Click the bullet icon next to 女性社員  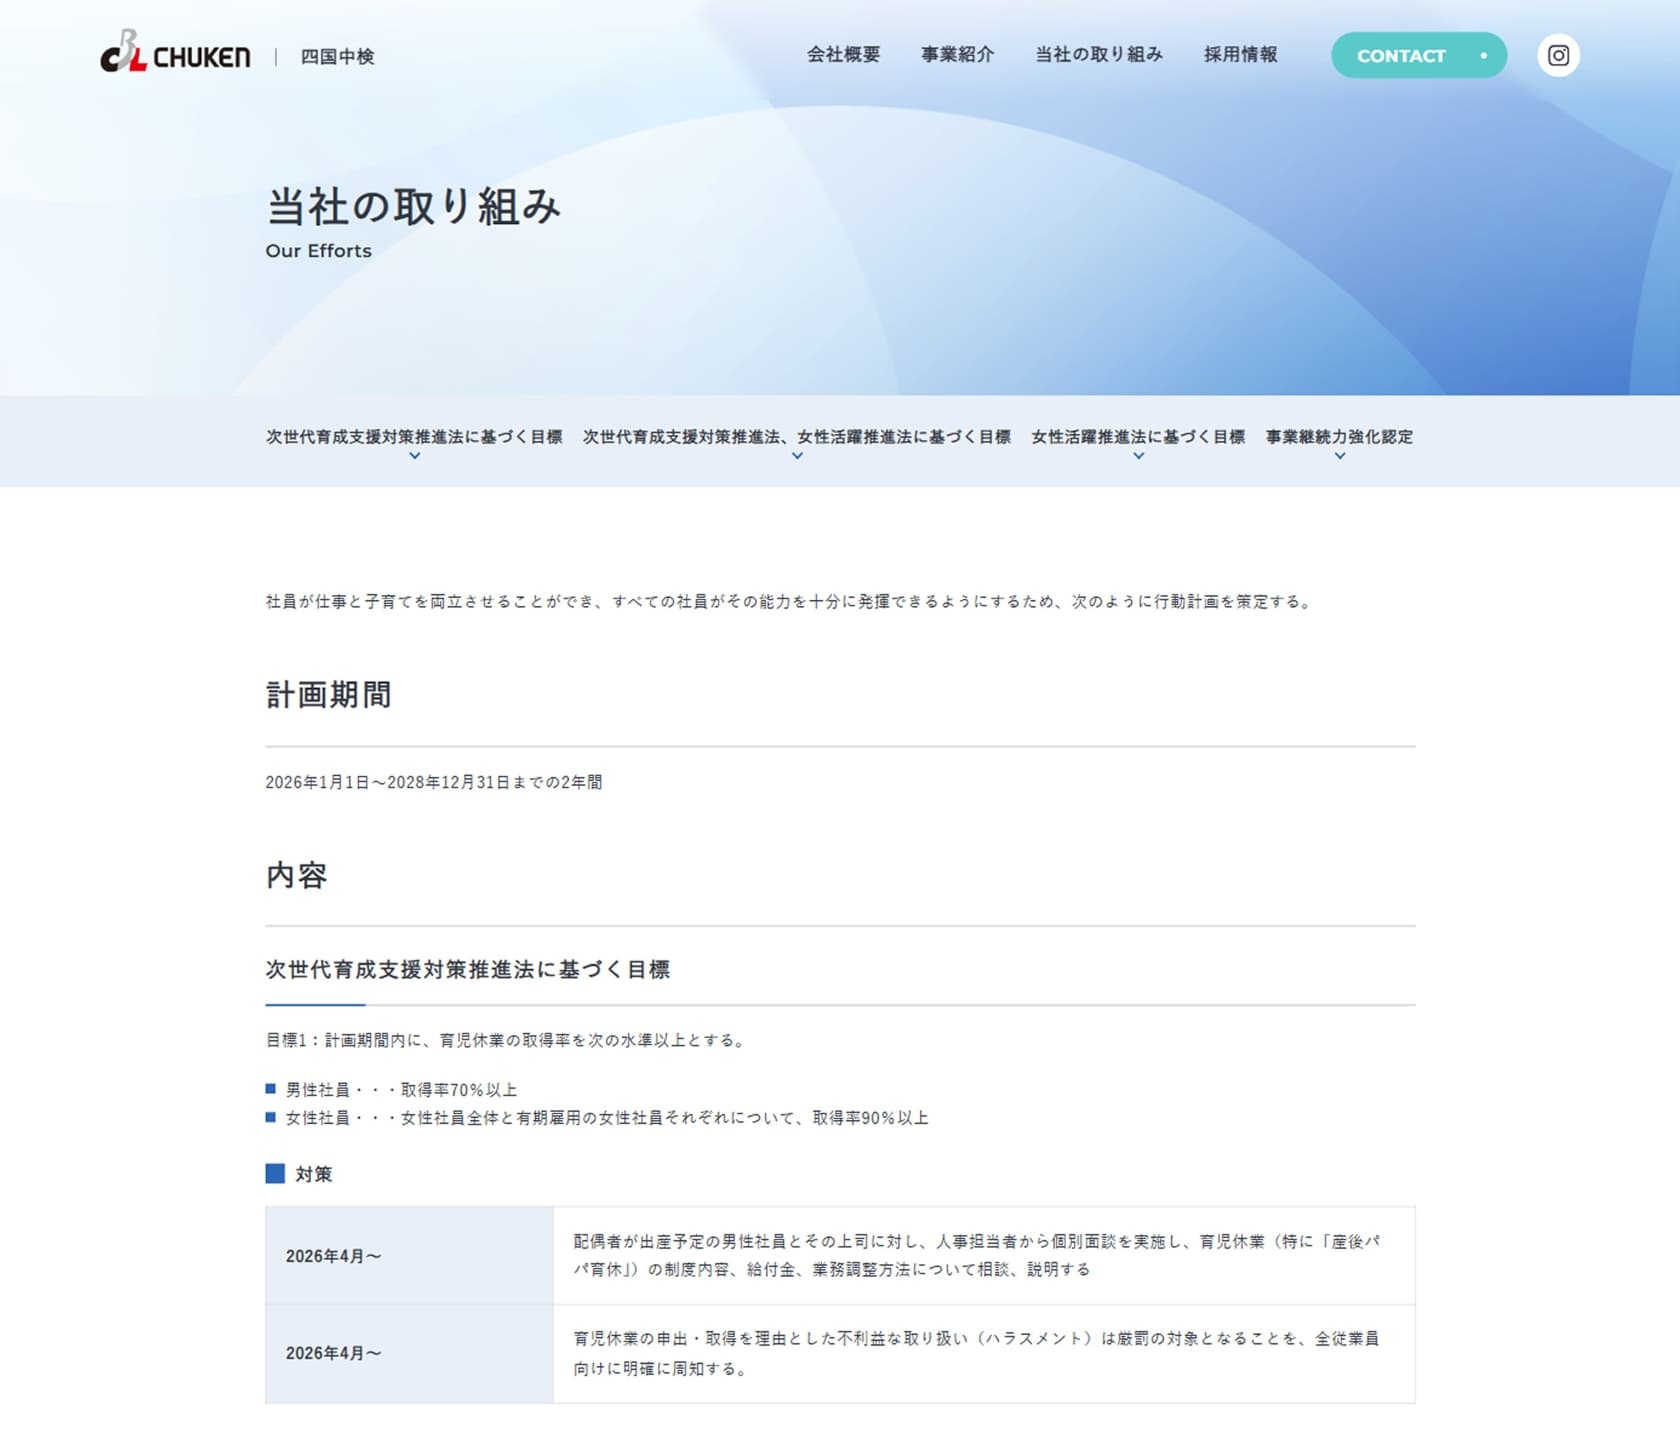coord(270,1117)
